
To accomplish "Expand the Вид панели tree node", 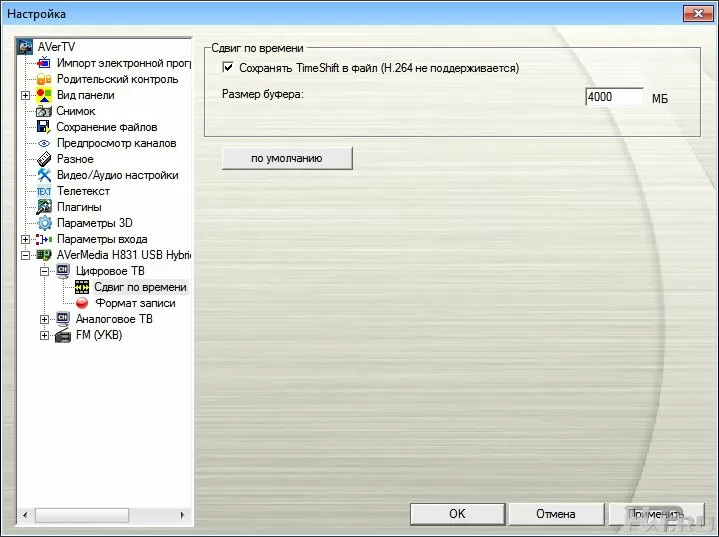I will coord(25,95).
